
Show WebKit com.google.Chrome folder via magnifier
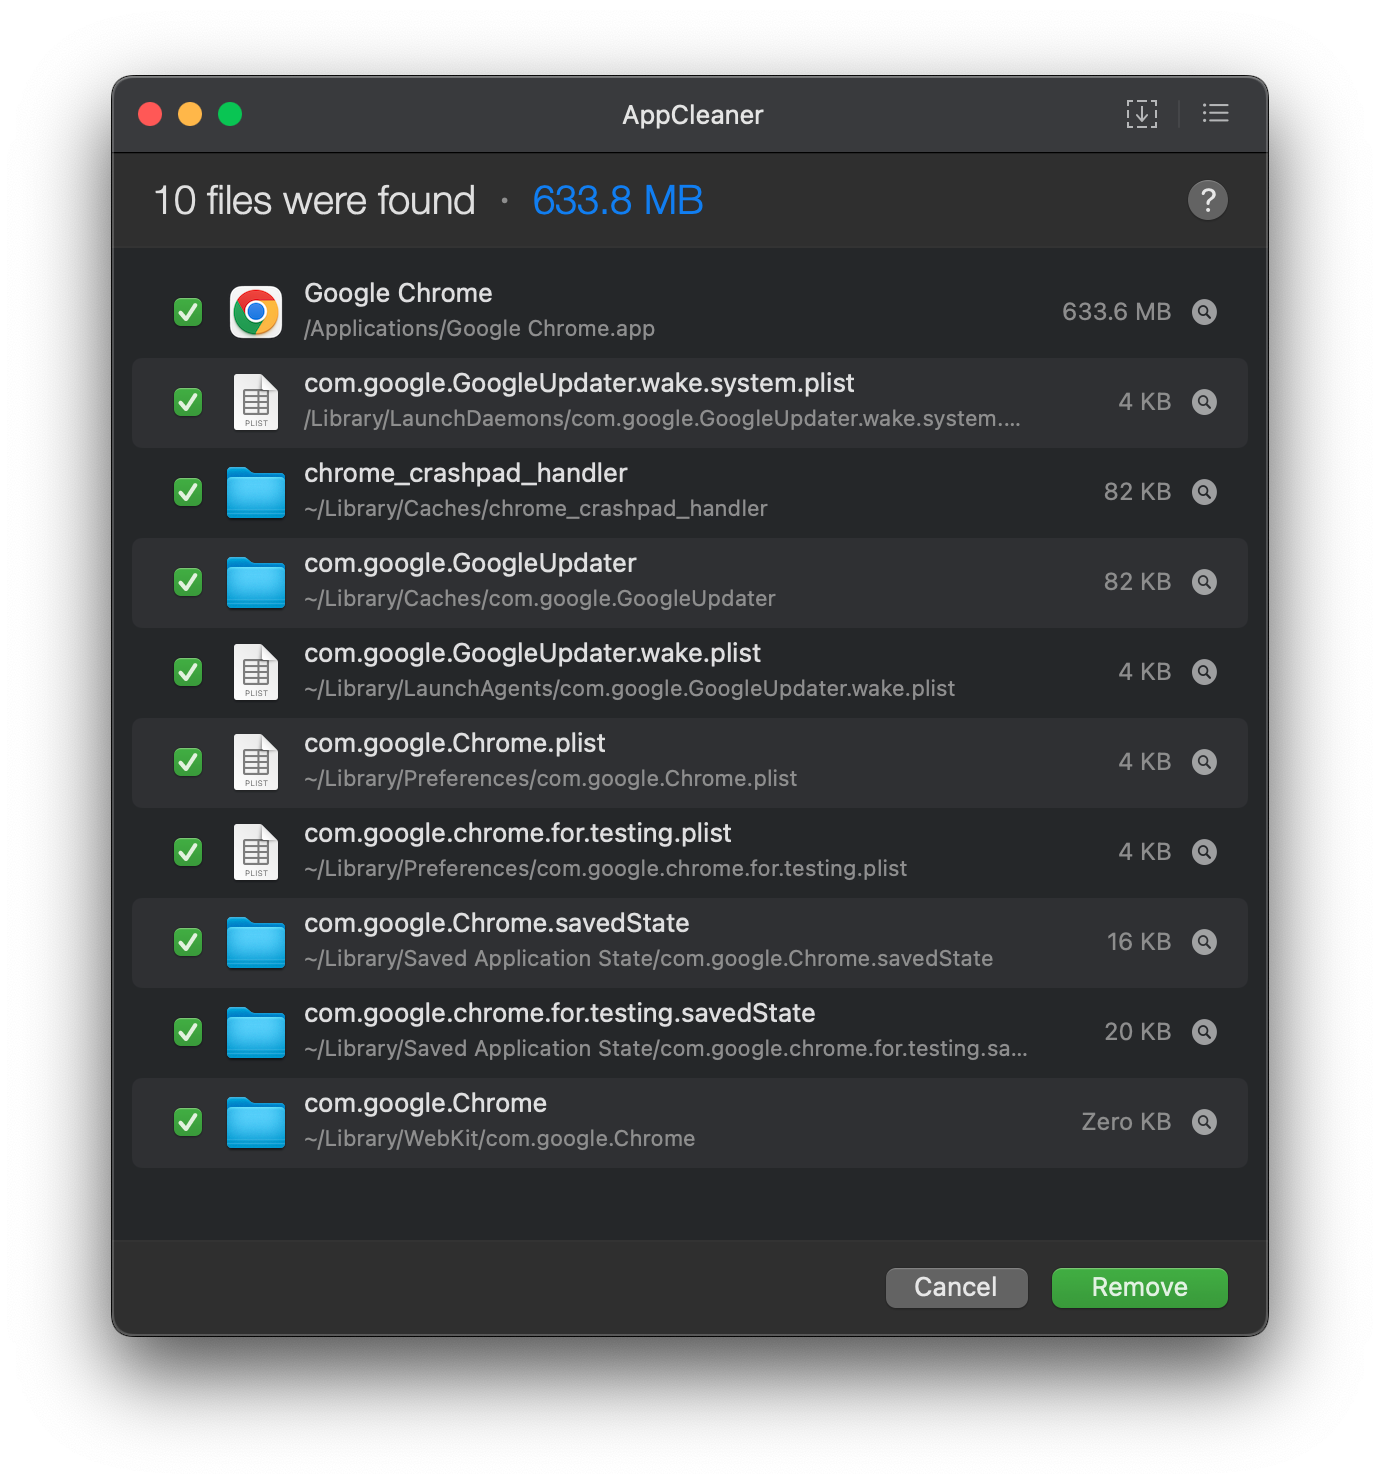[x=1204, y=1122]
